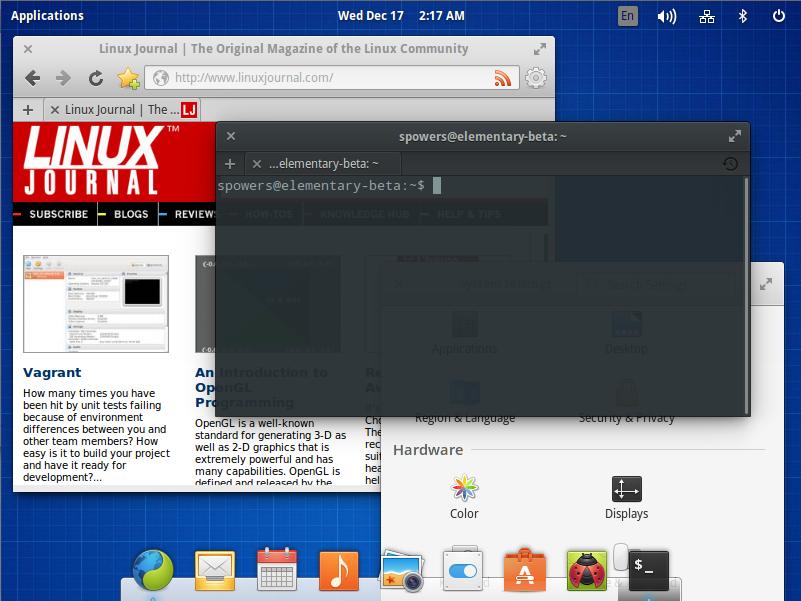This screenshot has height=601, width=801.
Task: Open the ladybug bug reporter in dock
Action: (587, 570)
